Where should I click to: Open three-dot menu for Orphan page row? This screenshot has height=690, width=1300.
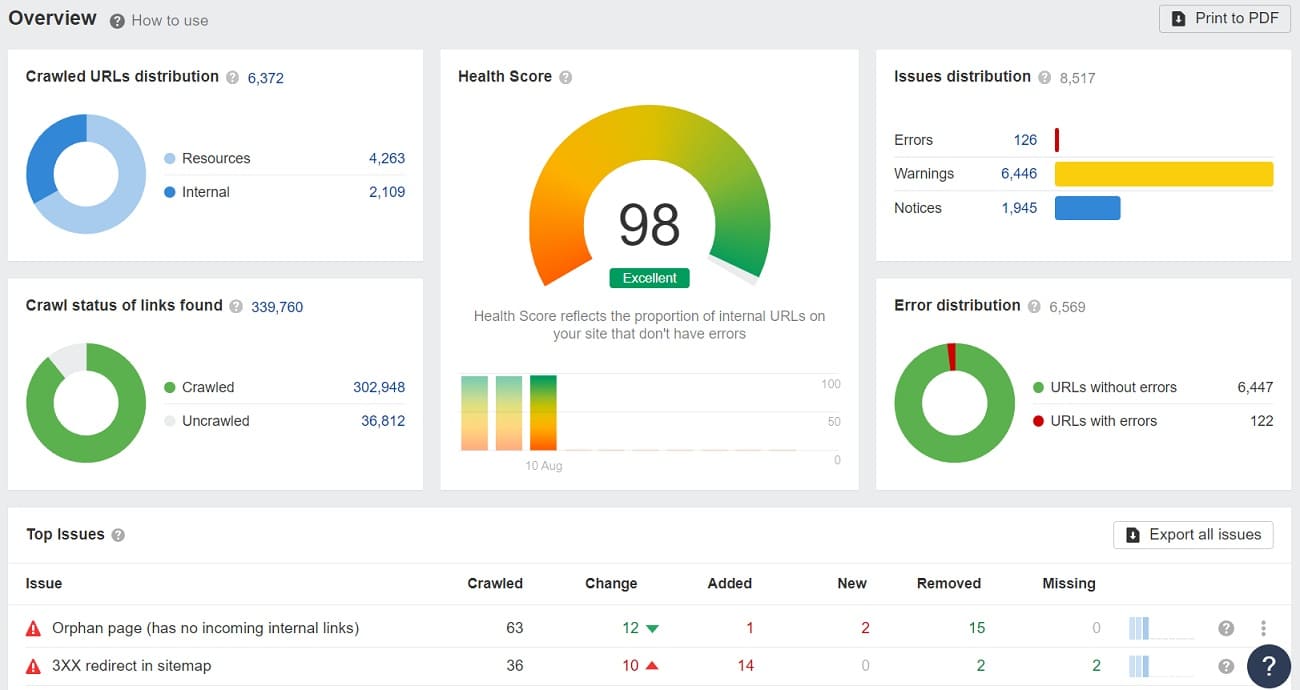click(x=1263, y=628)
